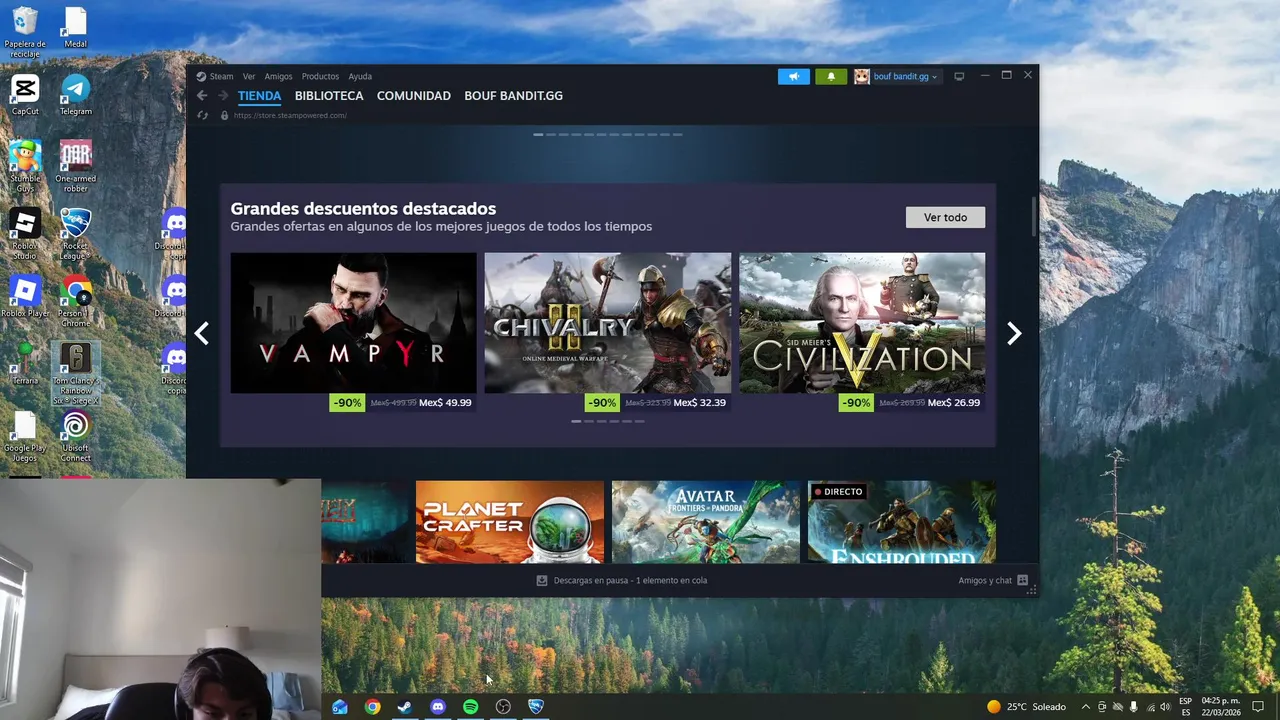
Task: Switch to the TIENDA tab
Action: pos(259,96)
